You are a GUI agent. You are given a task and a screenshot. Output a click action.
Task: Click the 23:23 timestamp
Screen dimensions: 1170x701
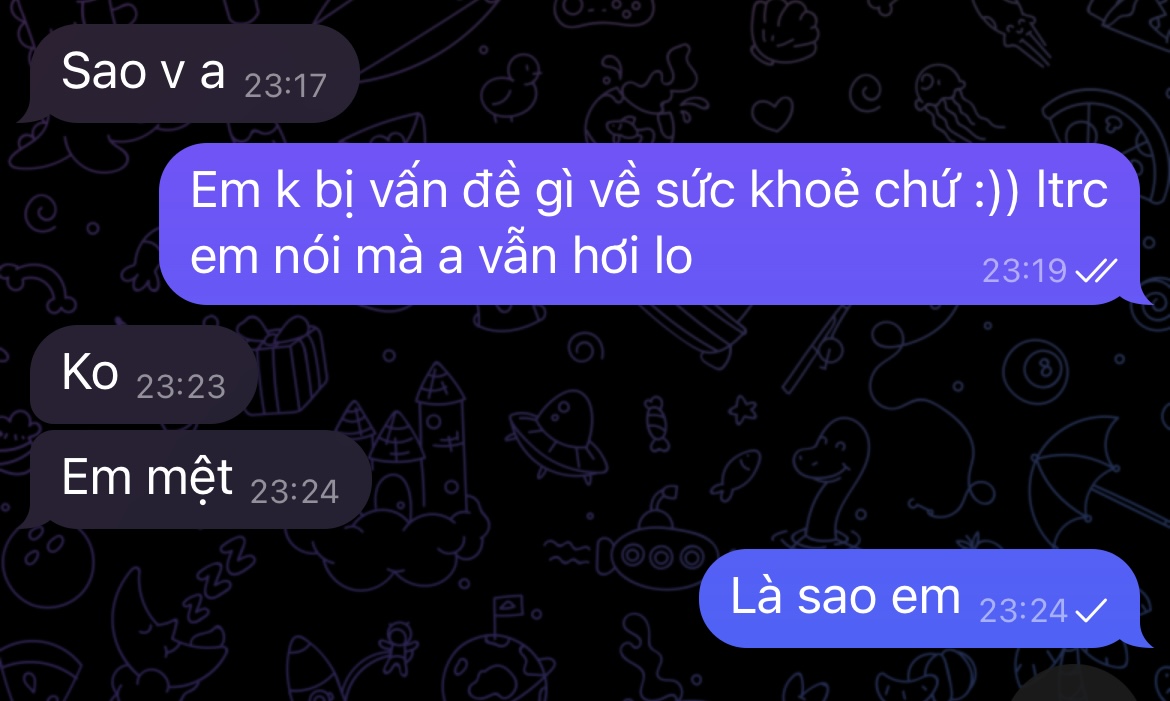(x=181, y=387)
